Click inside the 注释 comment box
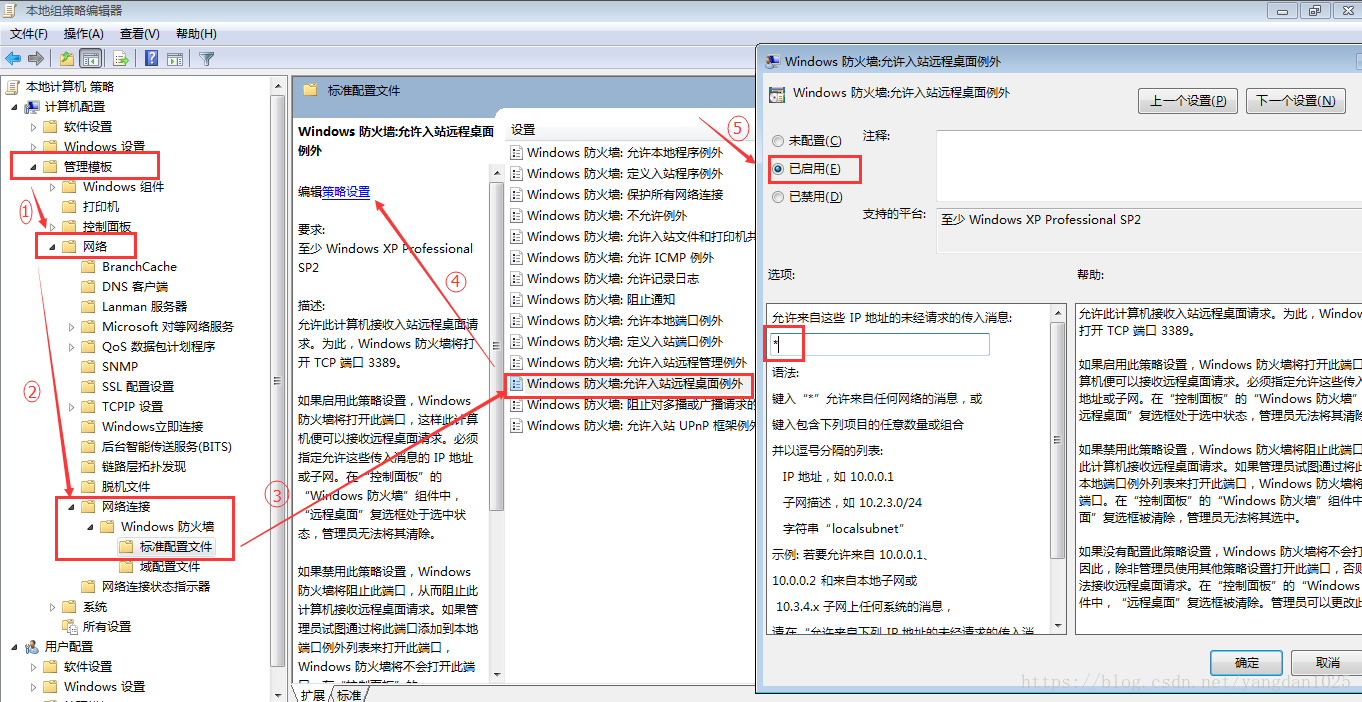 [x=1149, y=166]
